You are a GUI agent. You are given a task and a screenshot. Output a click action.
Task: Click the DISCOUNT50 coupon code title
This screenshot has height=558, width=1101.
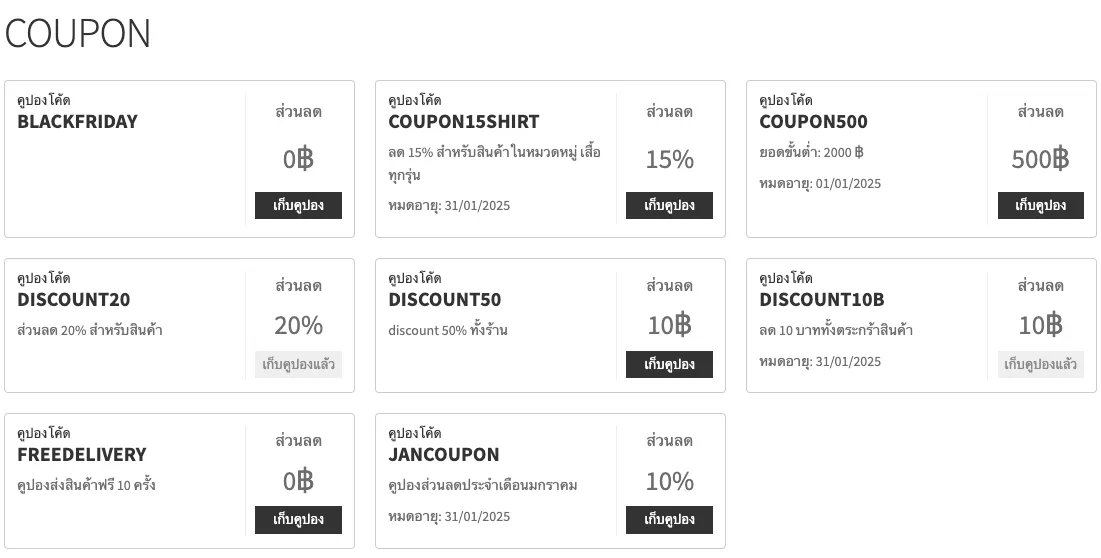[444, 300]
